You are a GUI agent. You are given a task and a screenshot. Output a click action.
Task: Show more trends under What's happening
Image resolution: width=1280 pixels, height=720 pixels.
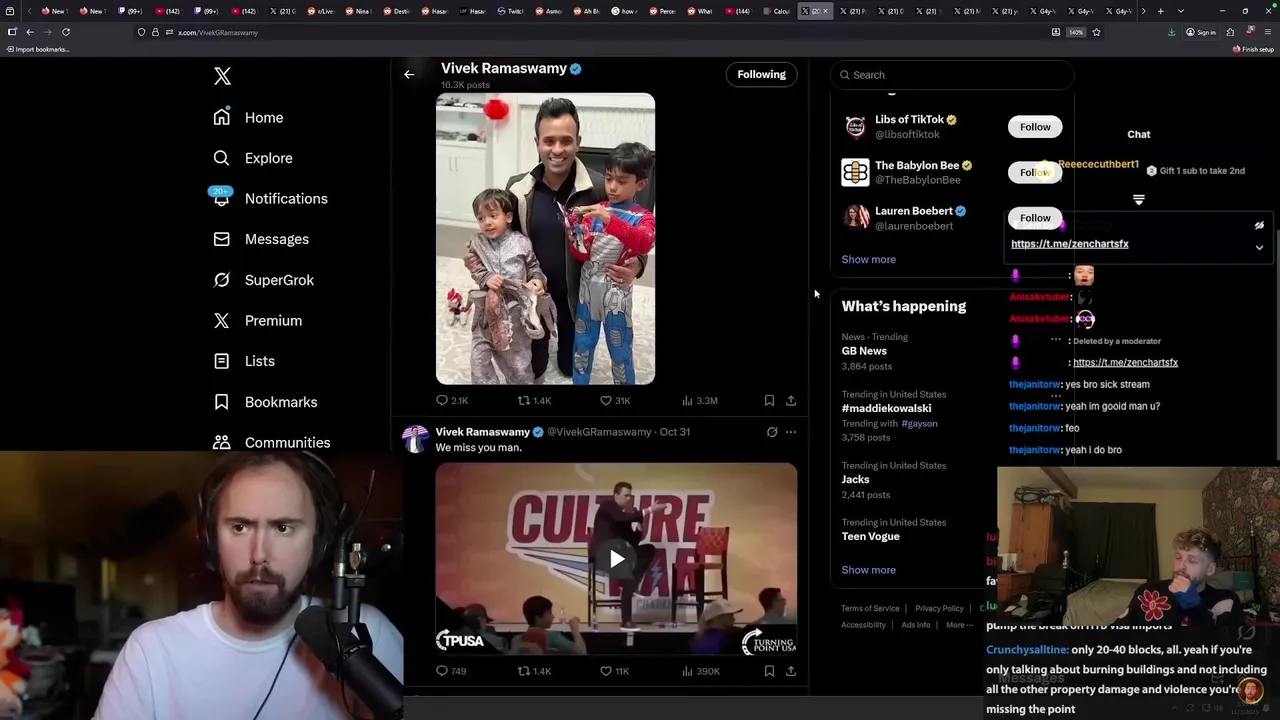pos(868,570)
